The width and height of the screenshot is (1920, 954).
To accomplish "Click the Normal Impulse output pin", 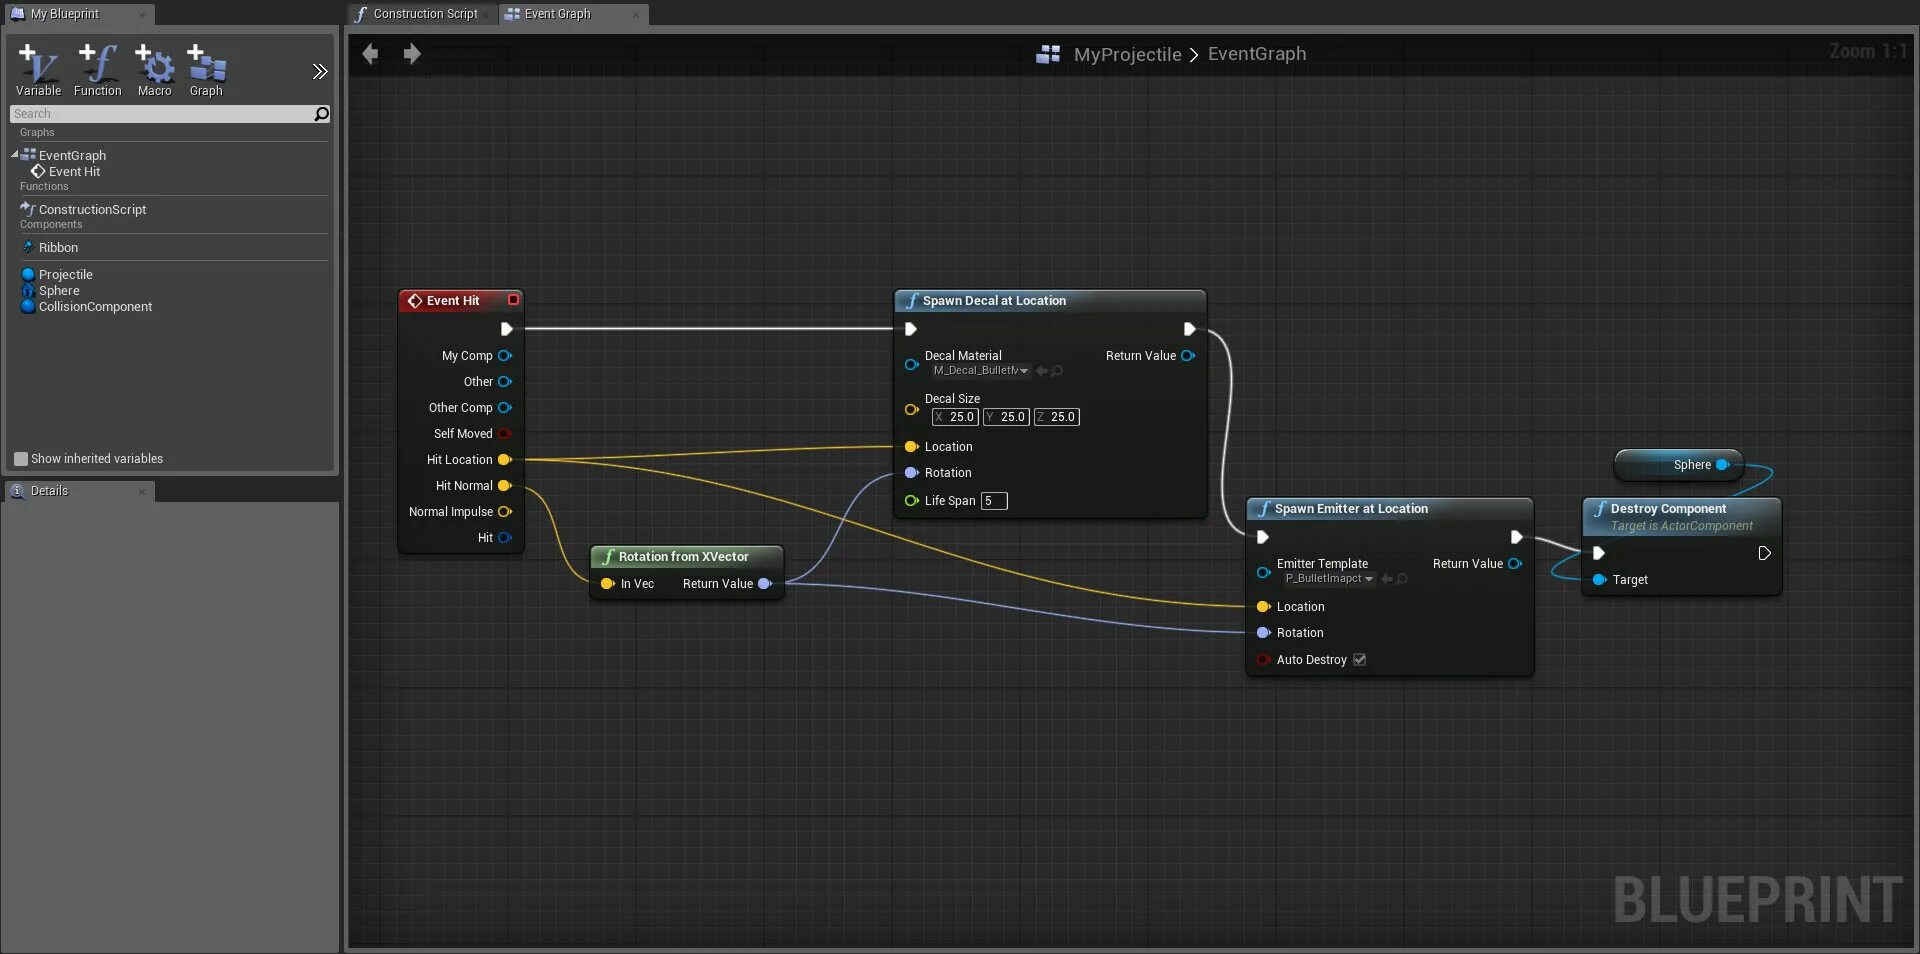I will 505,512.
